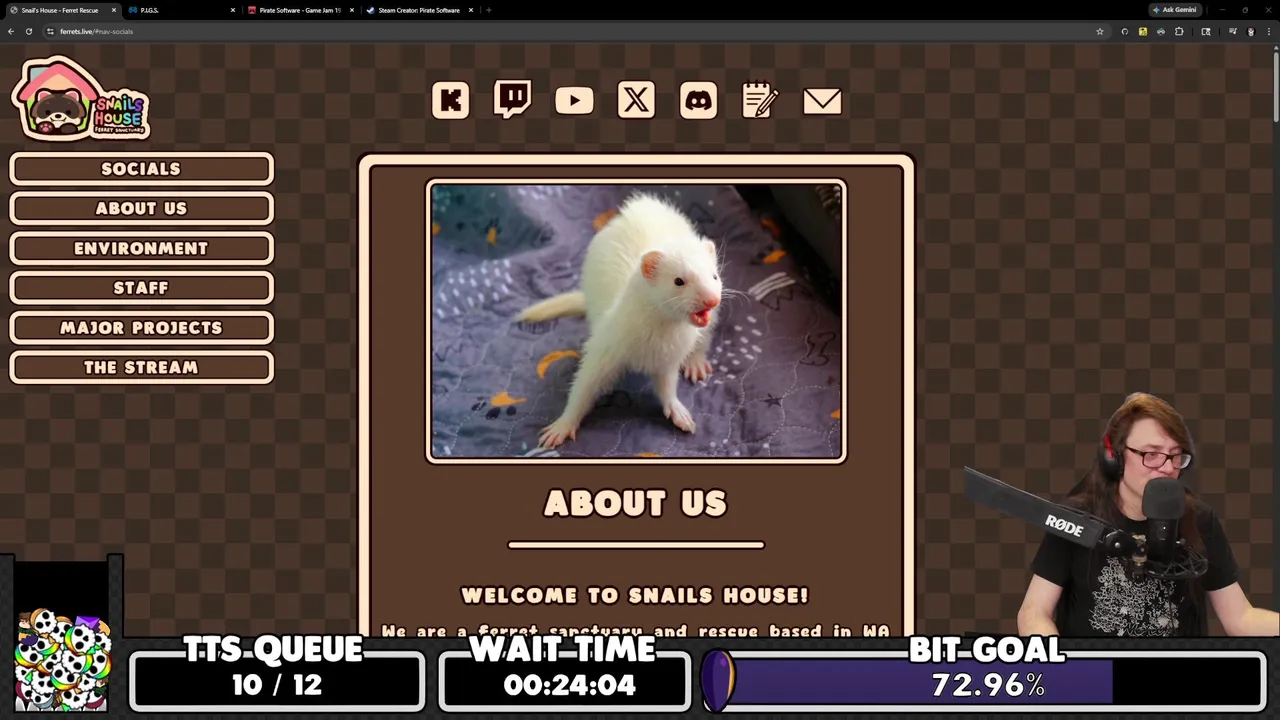Image resolution: width=1280 pixels, height=720 pixels.
Task: Go to the SOCIALS section
Action: pos(141,169)
